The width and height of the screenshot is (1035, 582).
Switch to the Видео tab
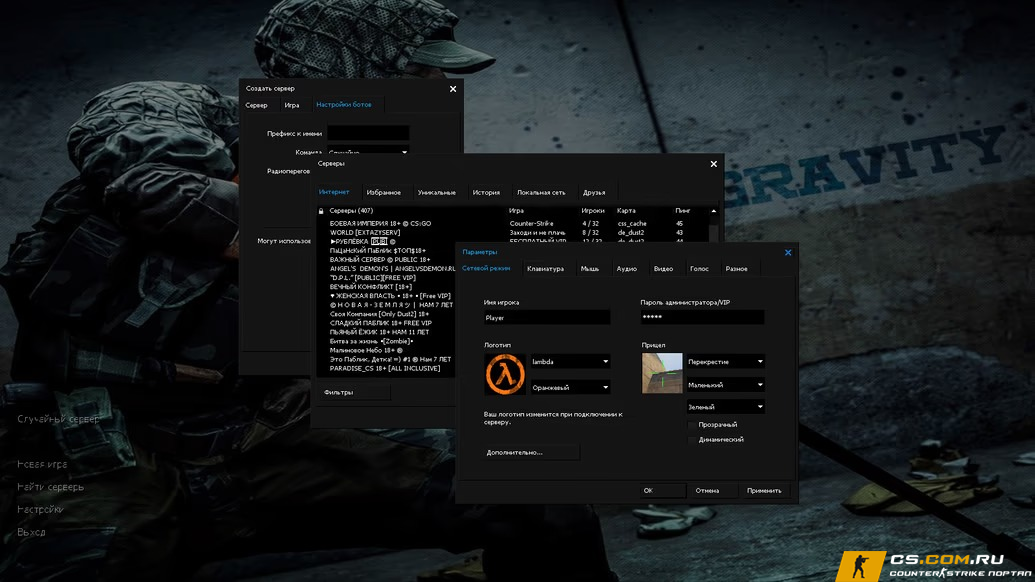click(663, 269)
